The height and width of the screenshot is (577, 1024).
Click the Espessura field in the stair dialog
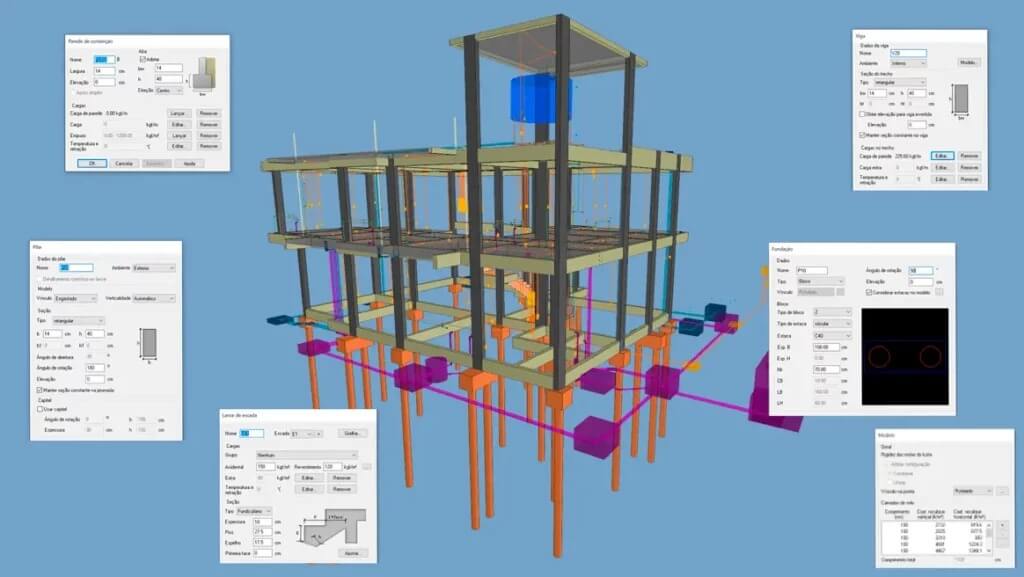point(263,522)
